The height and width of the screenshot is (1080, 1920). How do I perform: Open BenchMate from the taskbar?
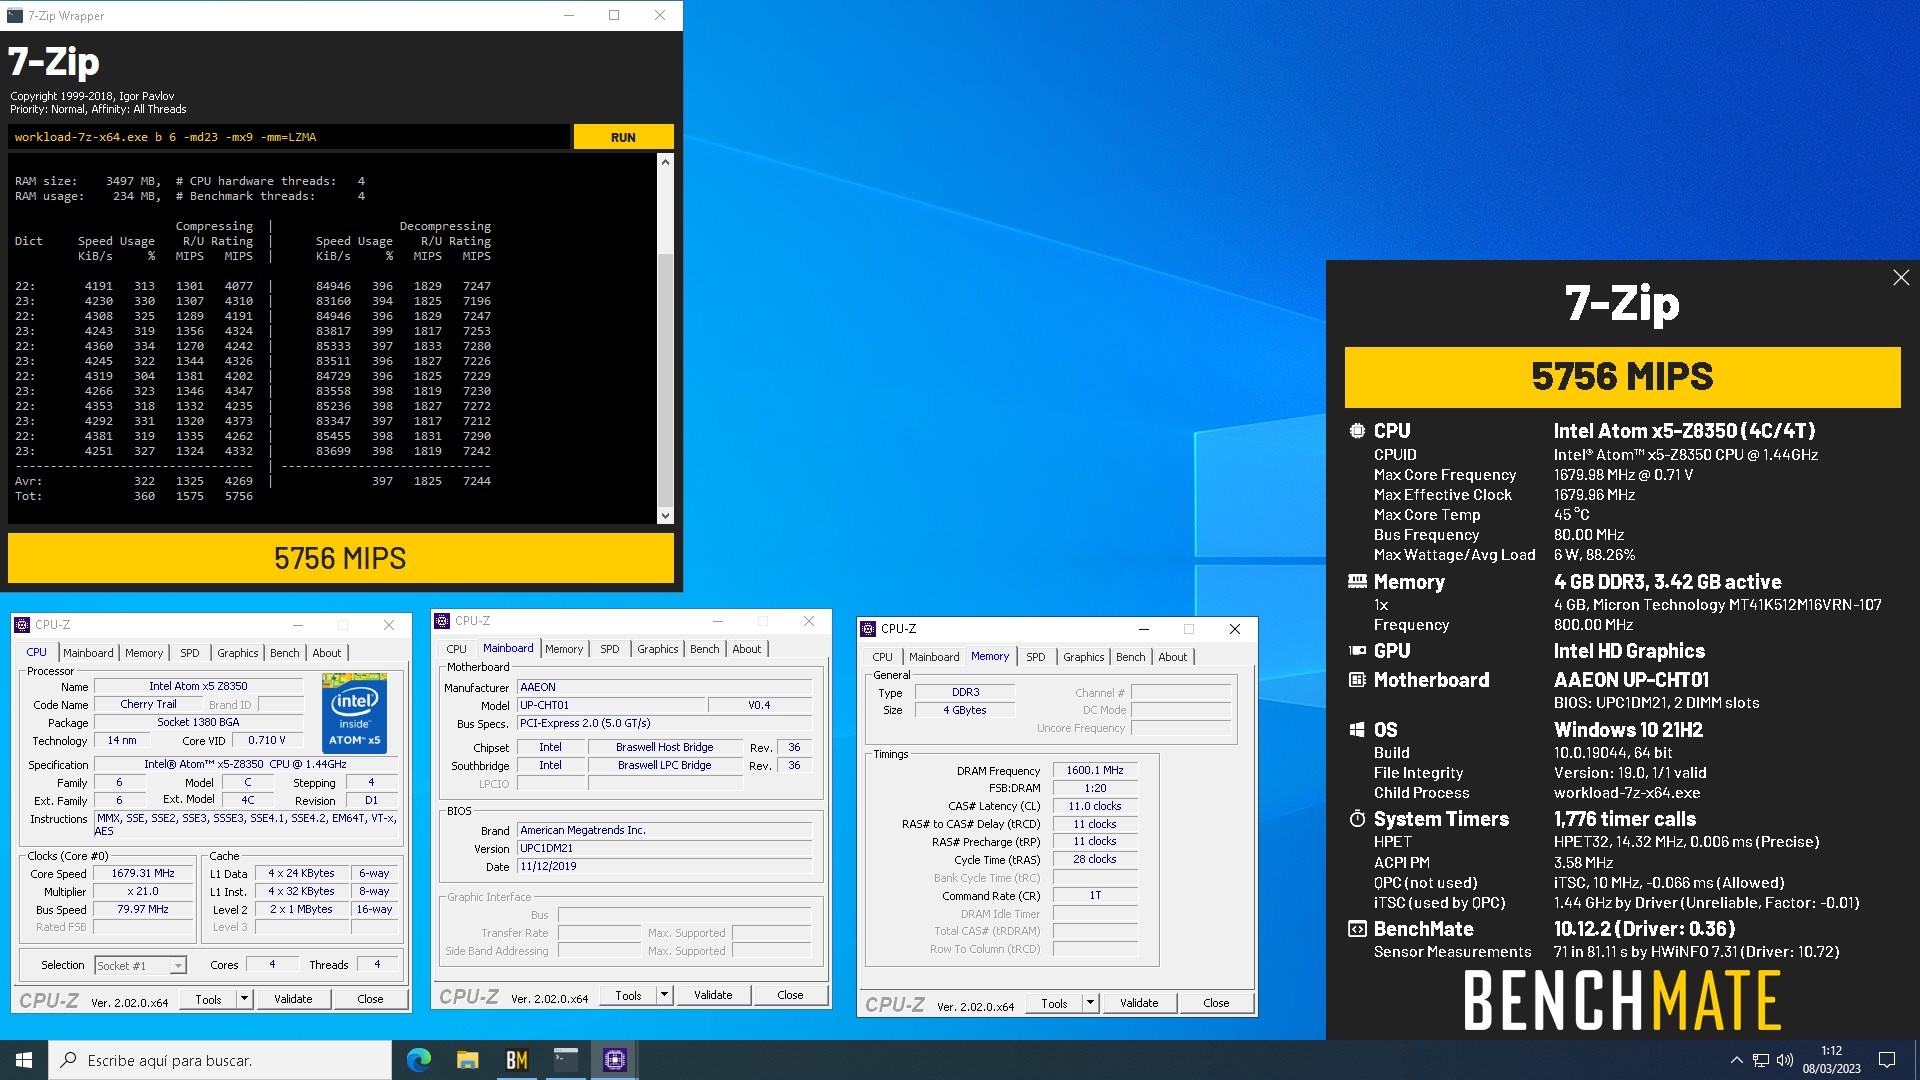tap(517, 1060)
